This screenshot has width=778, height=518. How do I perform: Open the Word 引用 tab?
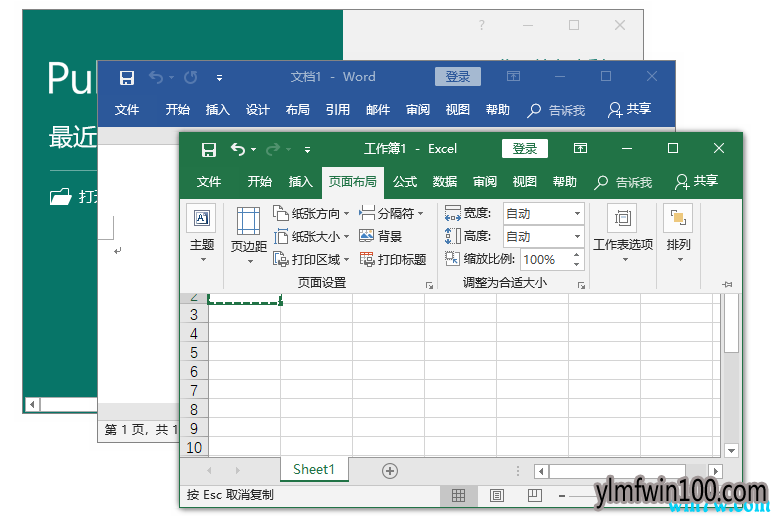[x=338, y=110]
